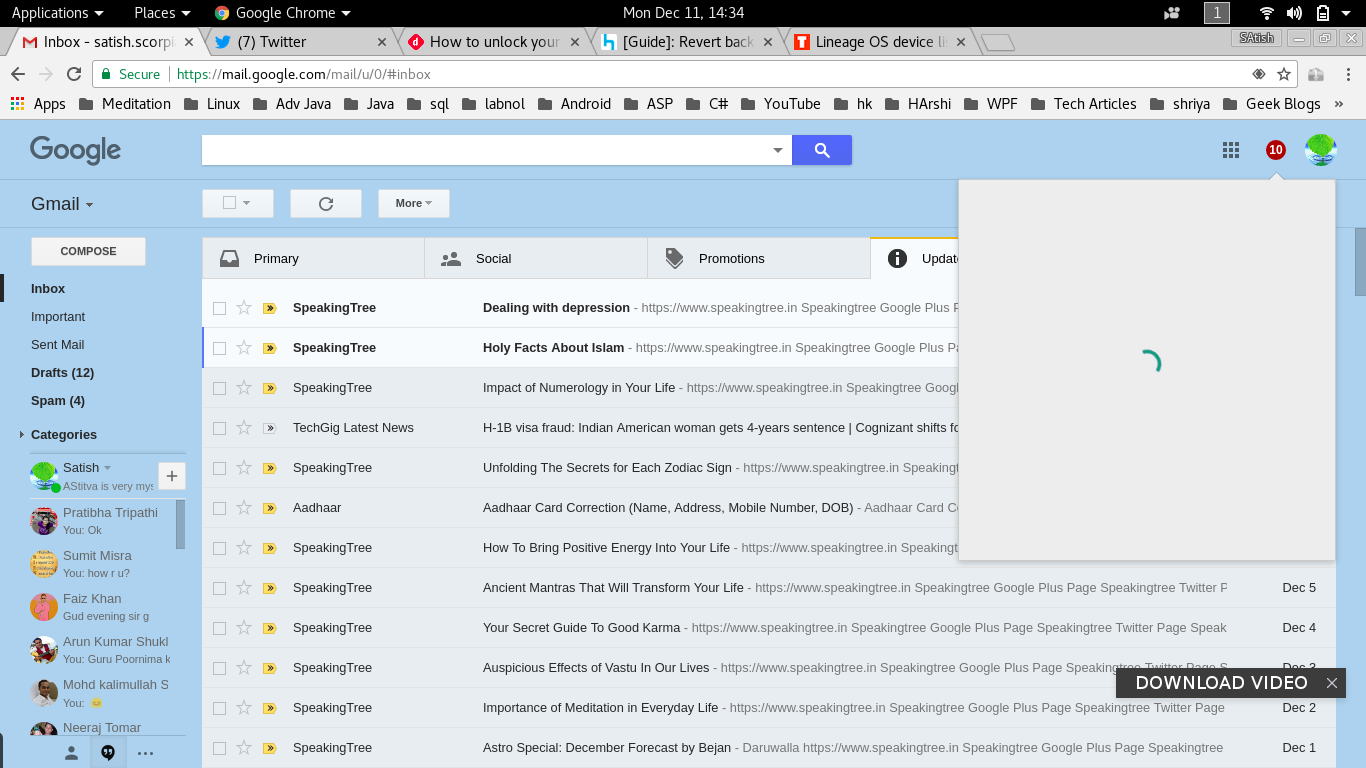Close the Twitter browser tab
The height and width of the screenshot is (768, 1366).
tap(382, 42)
